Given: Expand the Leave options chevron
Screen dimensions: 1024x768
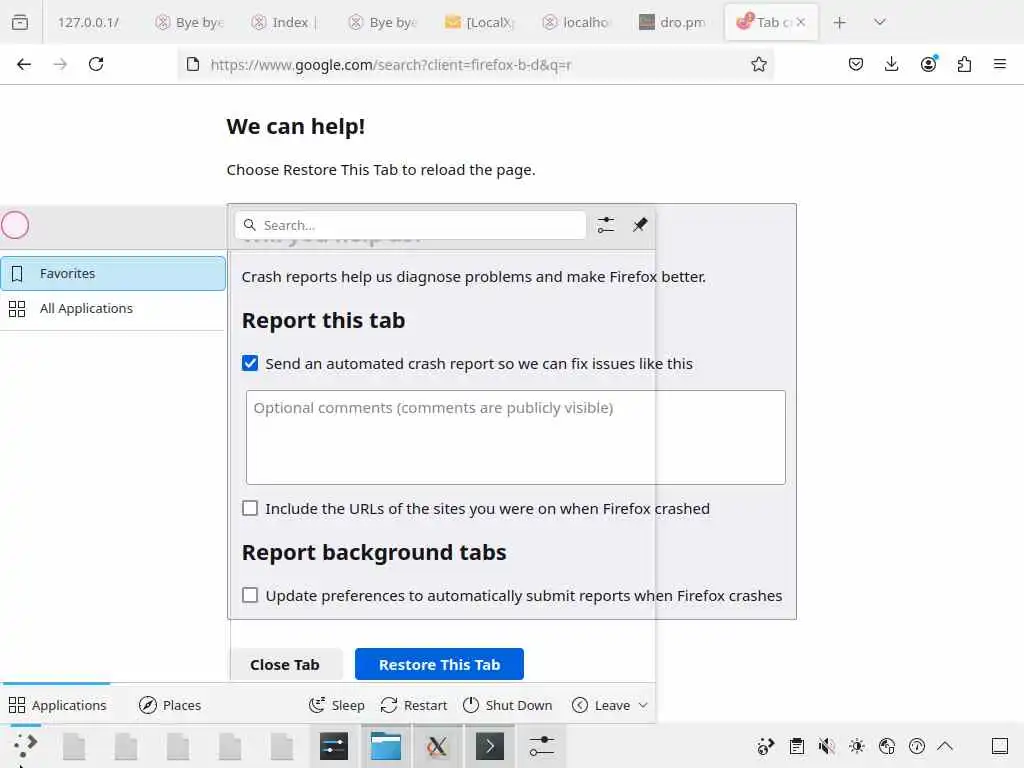Looking at the screenshot, I should click(643, 705).
